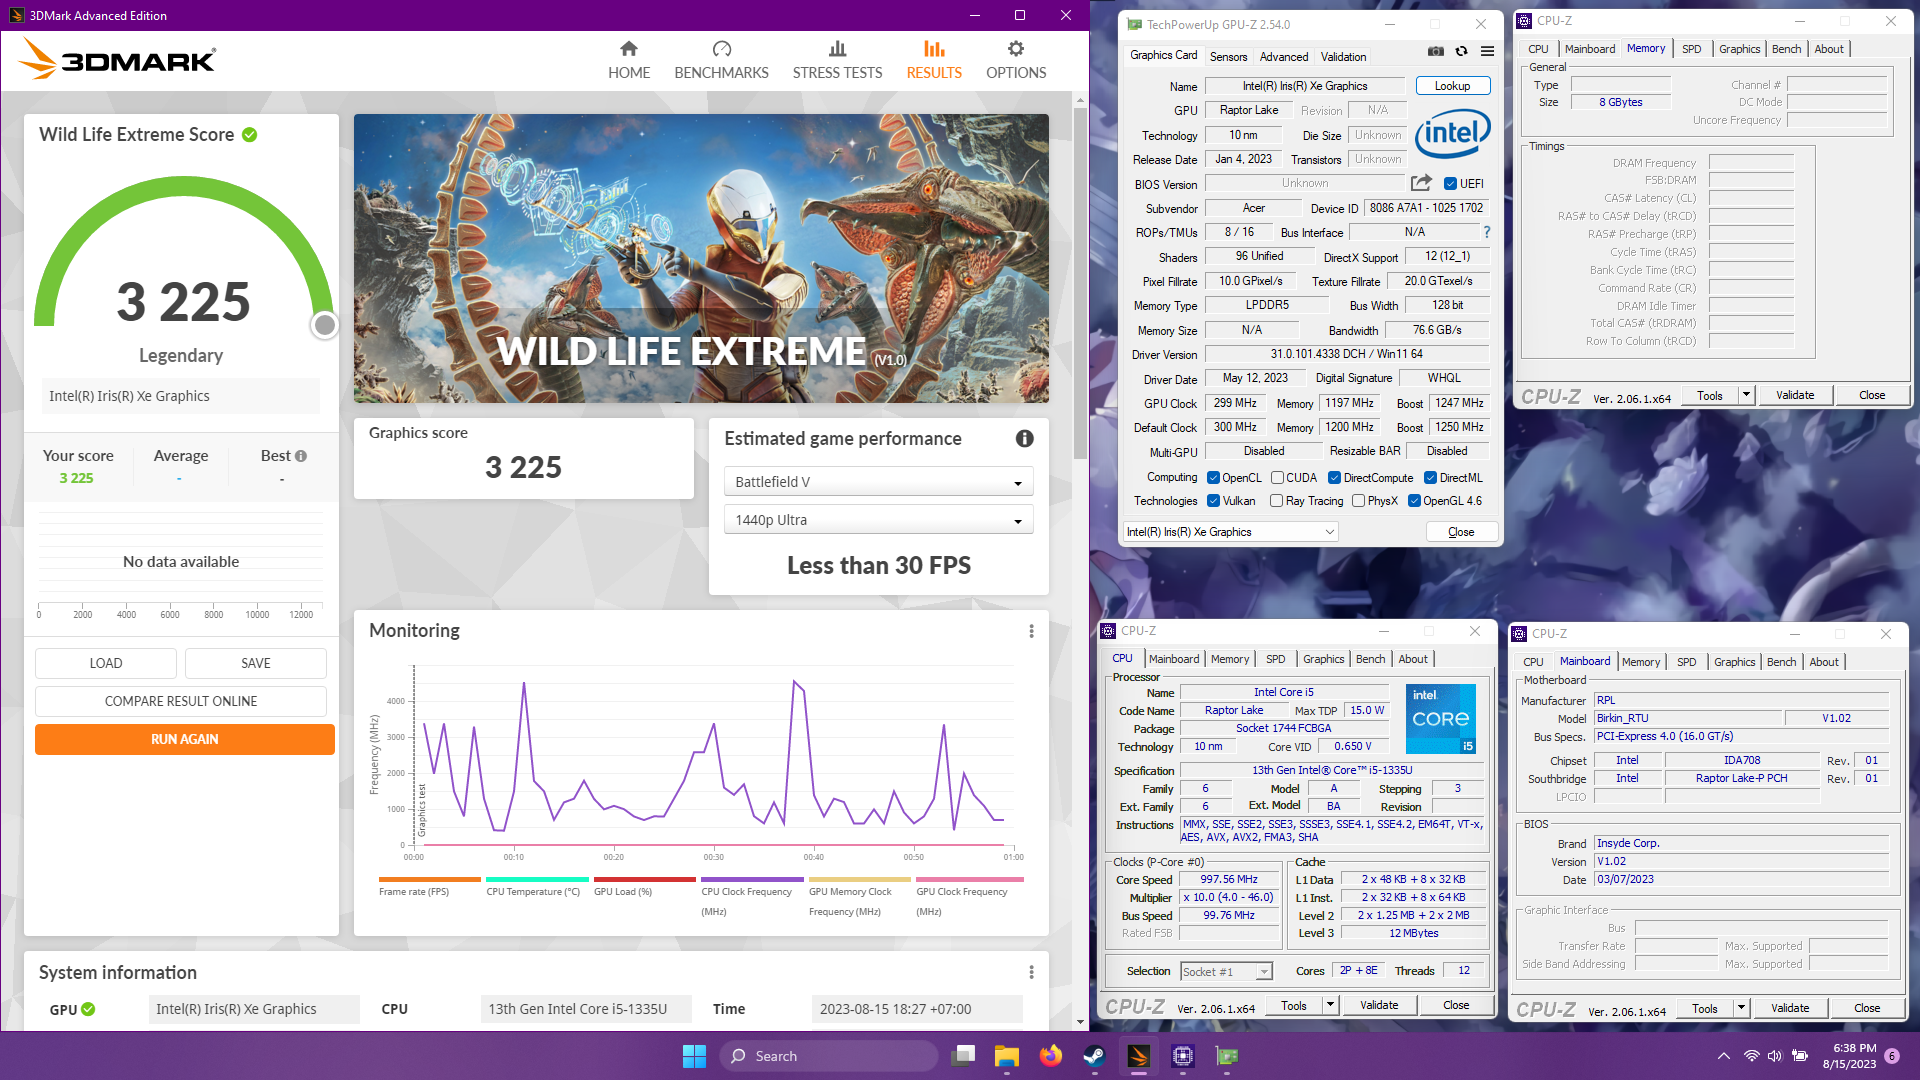Open the 1440p Ultra resolution dropdown
The height and width of the screenshot is (1080, 1920).
tap(878, 520)
